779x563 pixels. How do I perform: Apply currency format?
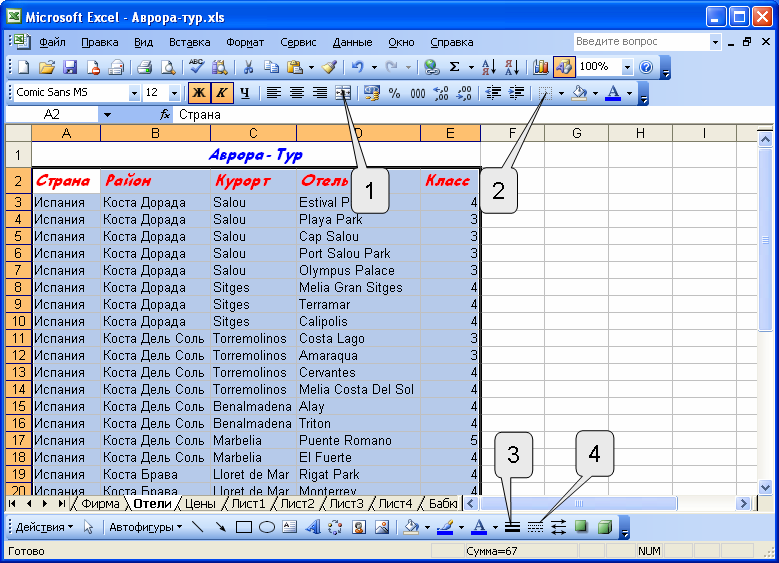tap(371, 92)
